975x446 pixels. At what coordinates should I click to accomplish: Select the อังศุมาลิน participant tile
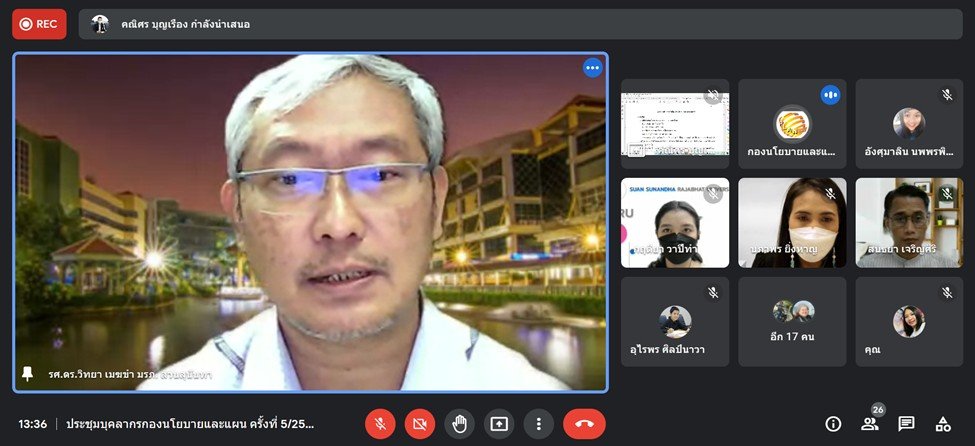tap(908, 124)
